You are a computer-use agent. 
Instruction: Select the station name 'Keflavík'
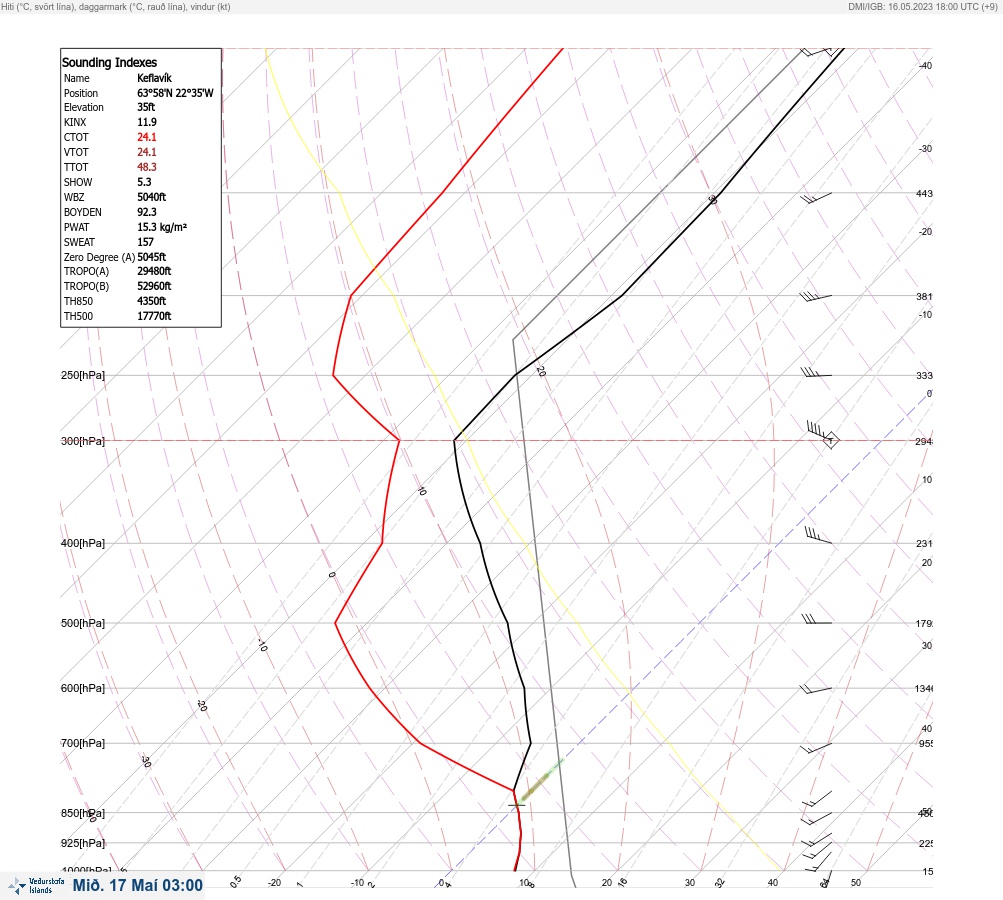154,78
